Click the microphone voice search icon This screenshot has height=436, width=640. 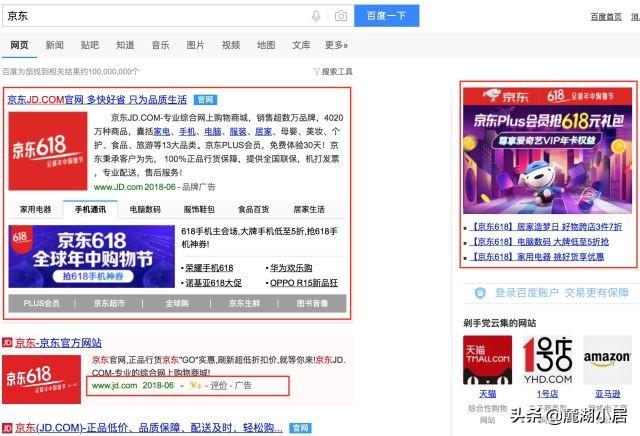(x=316, y=16)
